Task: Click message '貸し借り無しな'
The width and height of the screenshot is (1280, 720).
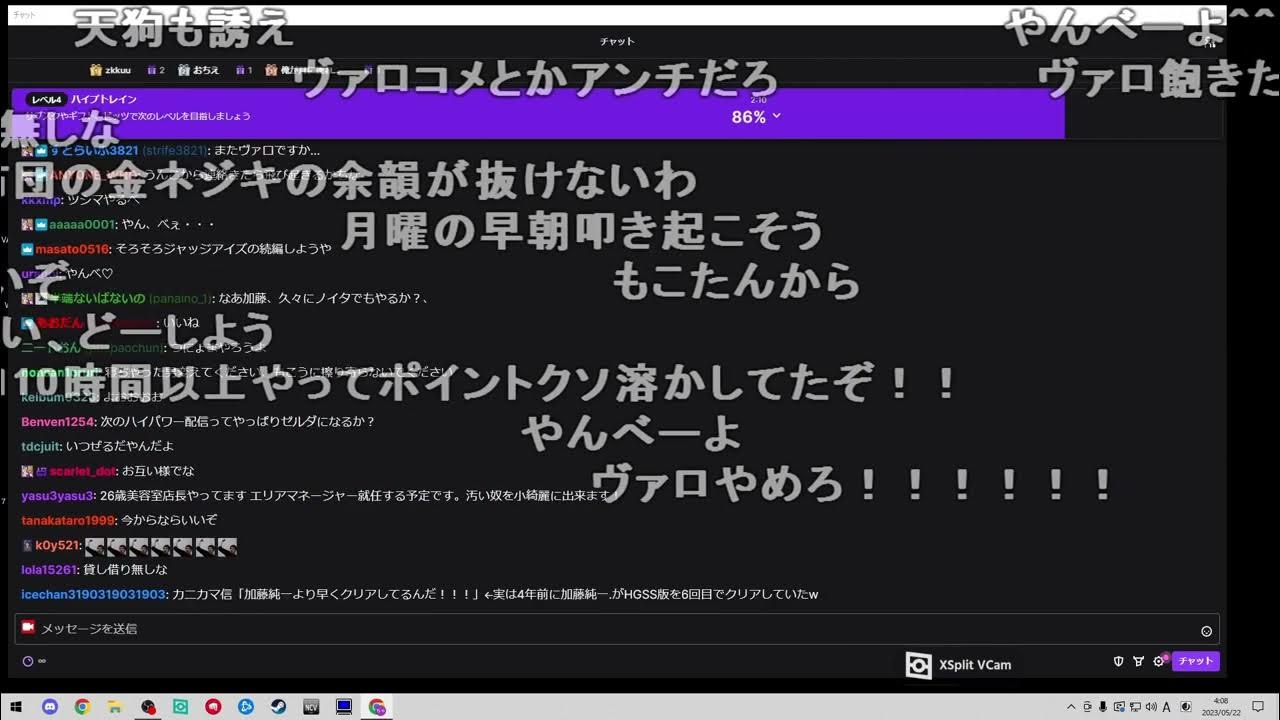Action: coord(126,569)
